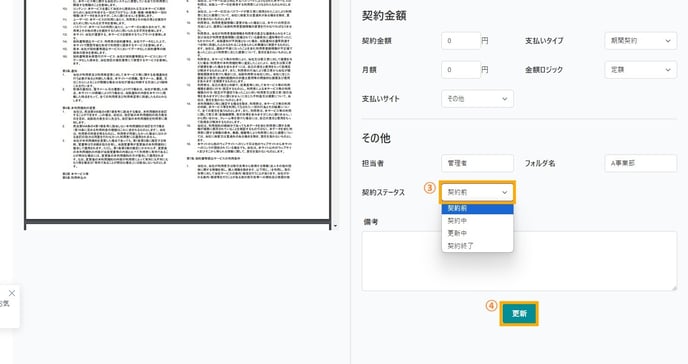This screenshot has width=688, height=364.
Task: Close the popup with X icon
Action: [x=12, y=293]
